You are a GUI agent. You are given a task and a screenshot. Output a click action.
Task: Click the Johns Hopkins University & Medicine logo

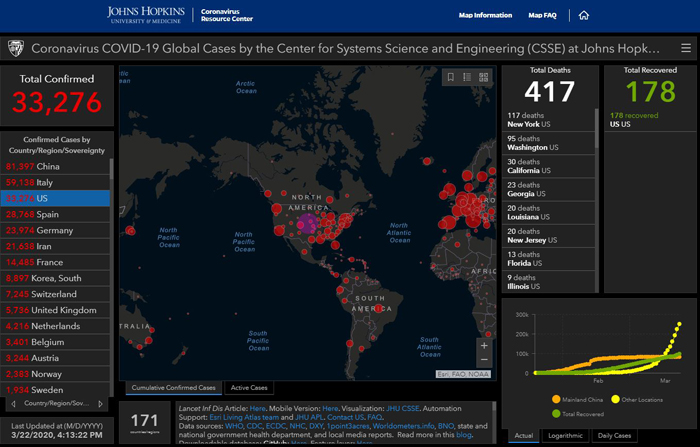pyautogui.click(x=146, y=15)
